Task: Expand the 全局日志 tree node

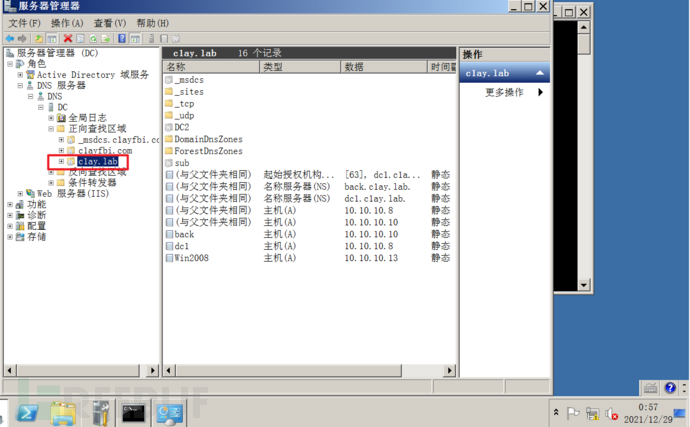Action: click(x=51, y=118)
